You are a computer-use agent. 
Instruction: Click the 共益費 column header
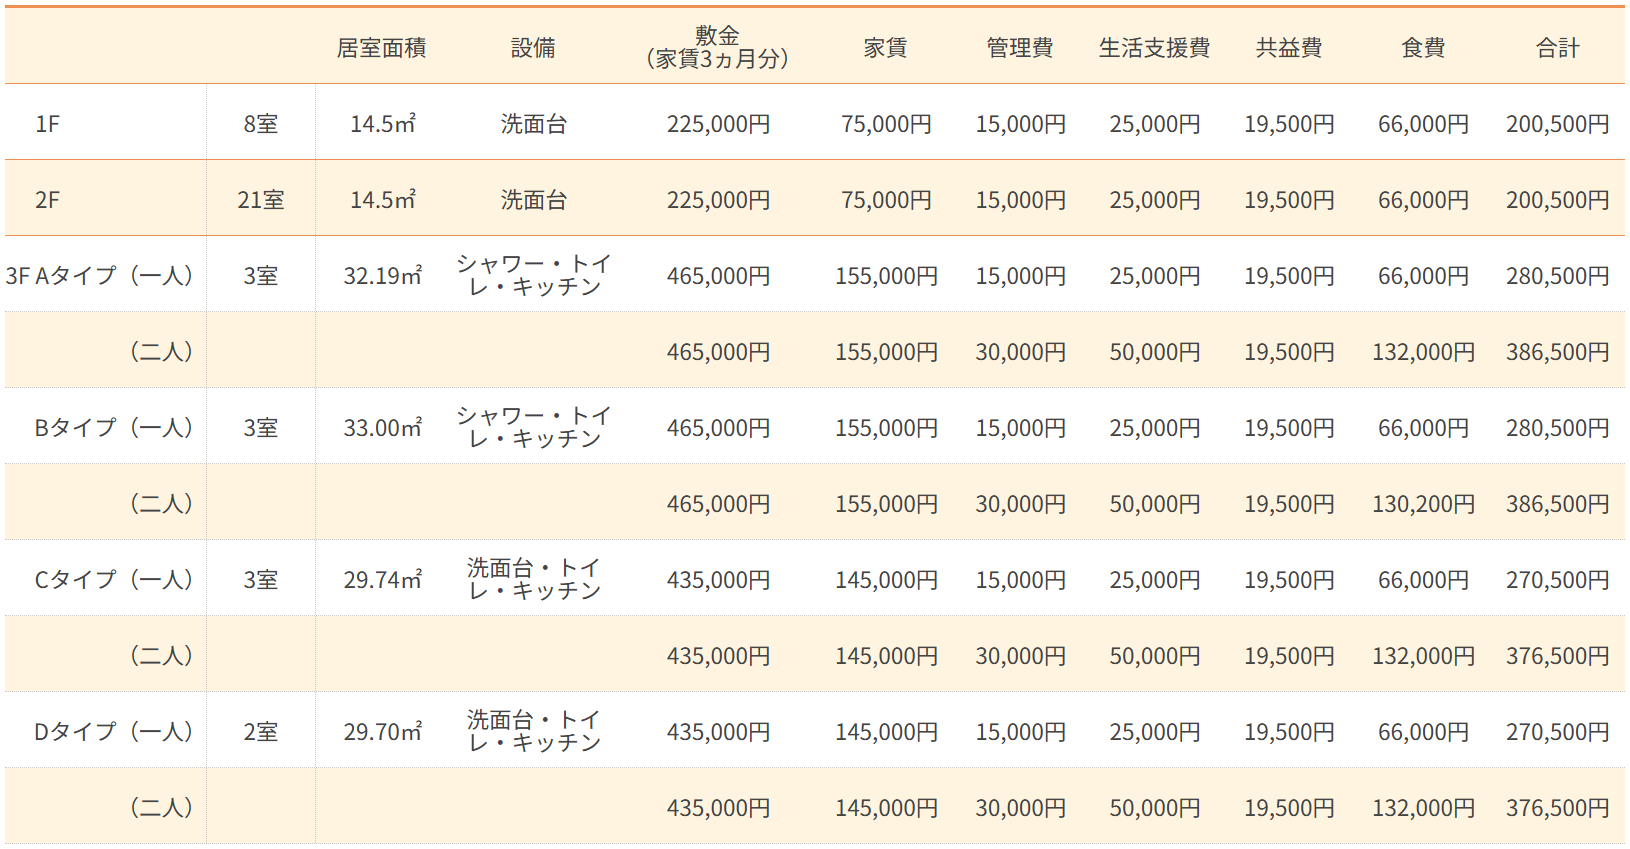[1289, 48]
